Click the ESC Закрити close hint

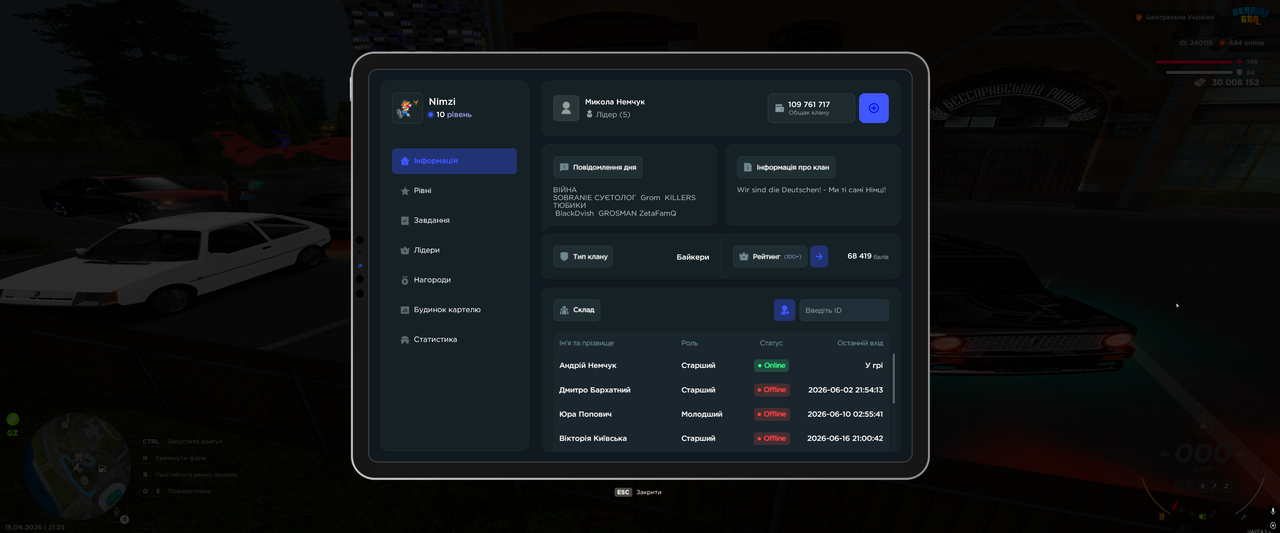(x=638, y=492)
